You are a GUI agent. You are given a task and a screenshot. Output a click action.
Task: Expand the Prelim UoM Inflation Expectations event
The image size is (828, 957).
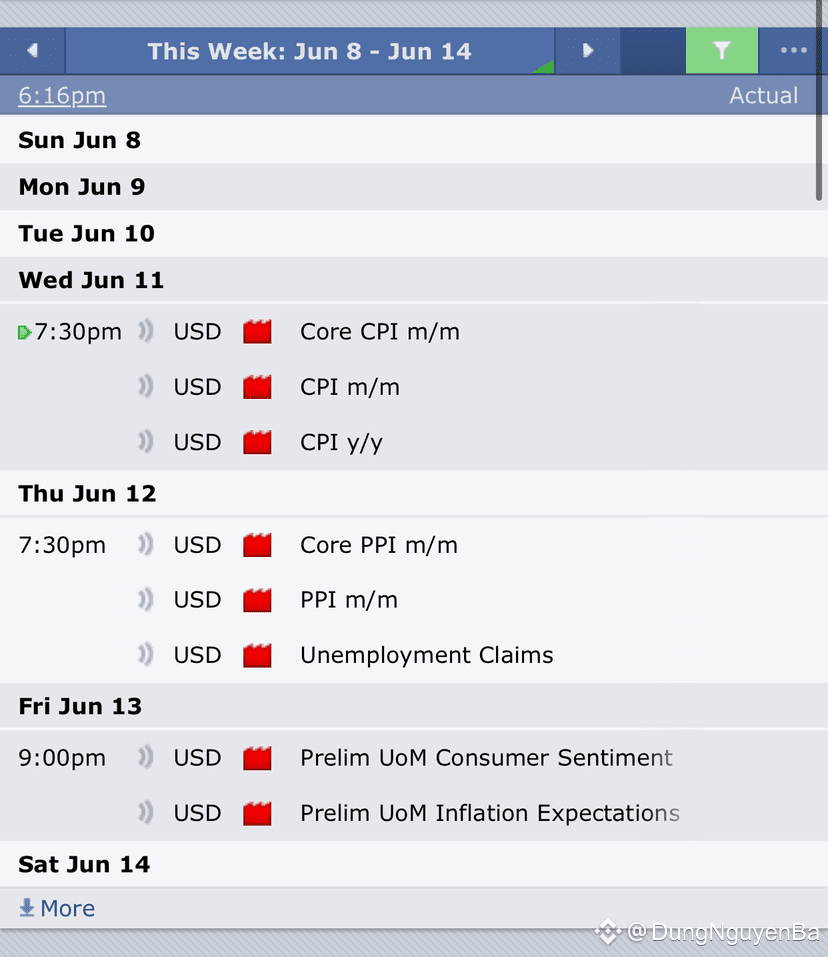(489, 813)
